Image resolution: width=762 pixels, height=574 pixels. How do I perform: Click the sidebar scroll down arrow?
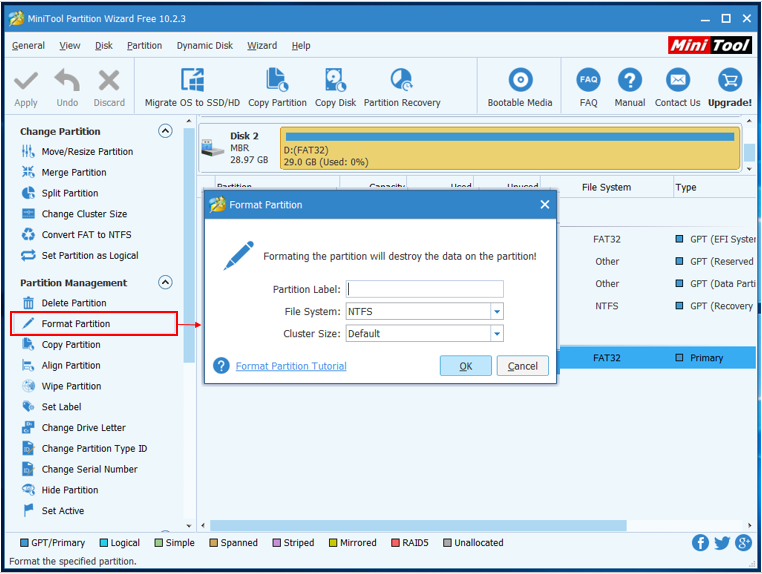tap(189, 526)
